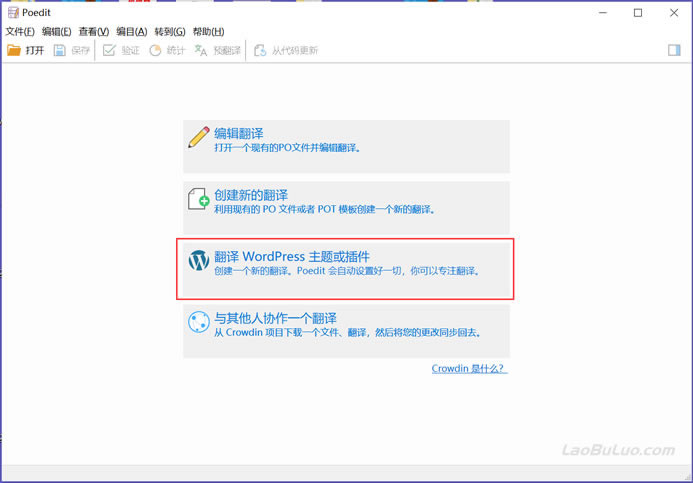Click the 验证 toolbar label

[x=130, y=50]
